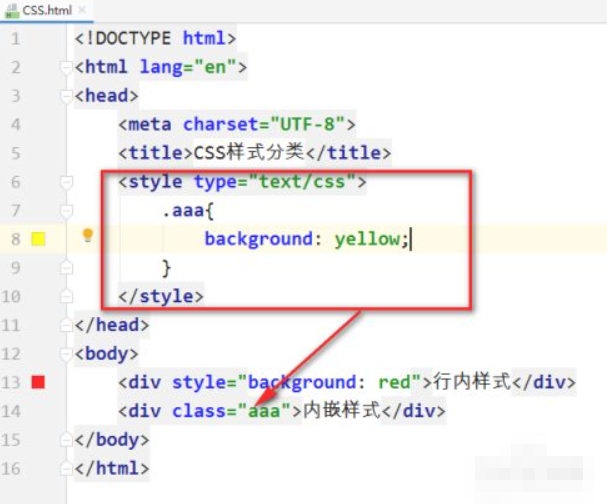This screenshot has height=504, width=607.
Task: Click the "aaa" class attribute value
Action: pos(264,411)
